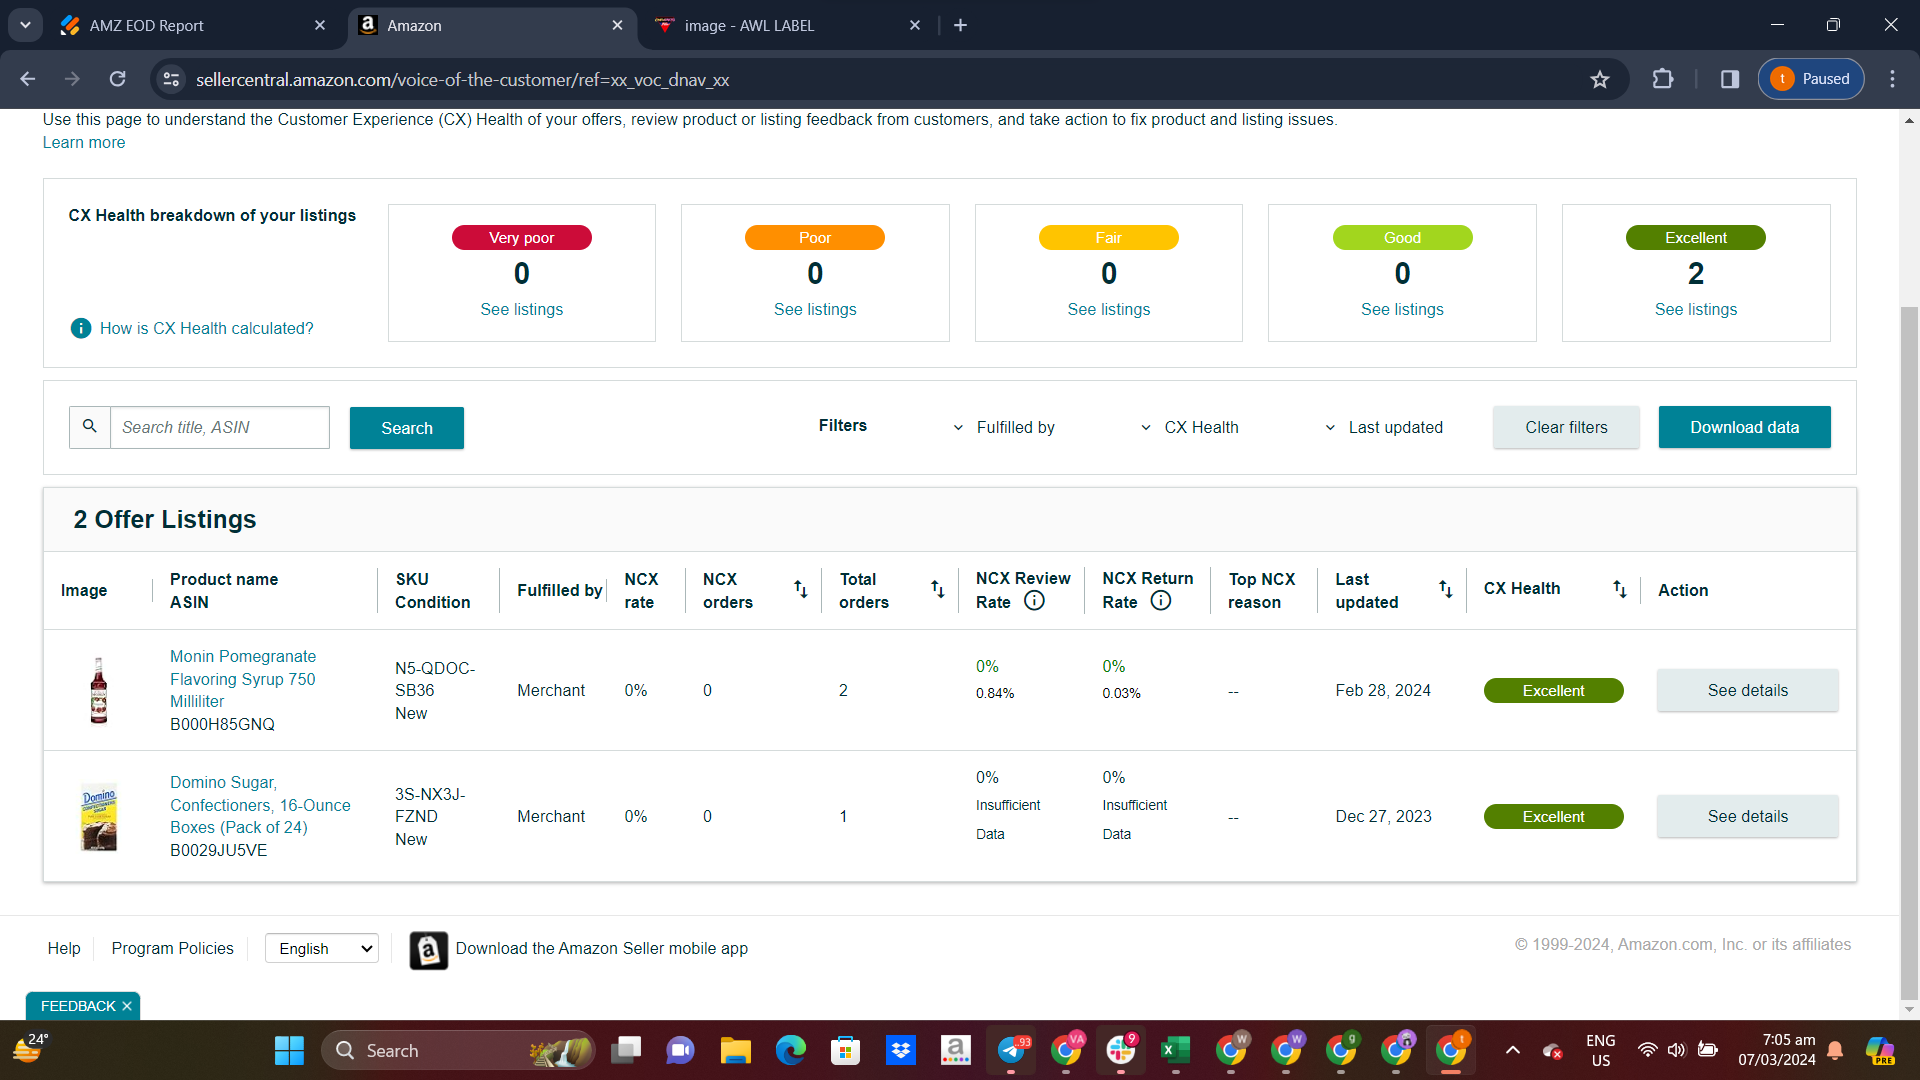The width and height of the screenshot is (1920, 1080).
Task: See details for Domino Sugar listing
Action: [1748, 816]
